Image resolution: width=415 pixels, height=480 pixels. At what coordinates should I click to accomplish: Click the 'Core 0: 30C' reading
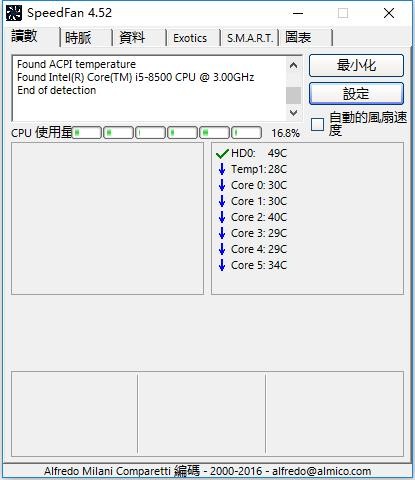tap(259, 185)
